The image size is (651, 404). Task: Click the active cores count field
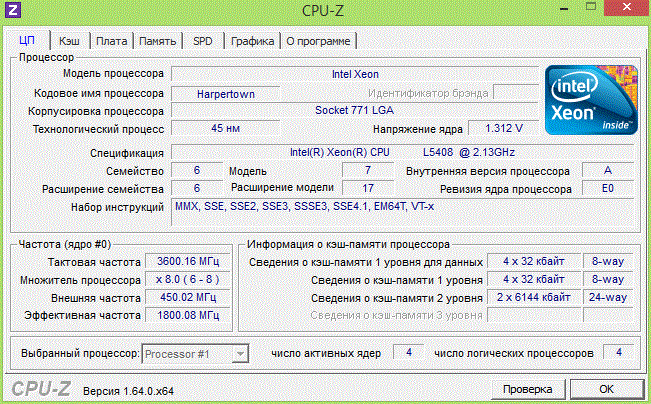coord(409,353)
